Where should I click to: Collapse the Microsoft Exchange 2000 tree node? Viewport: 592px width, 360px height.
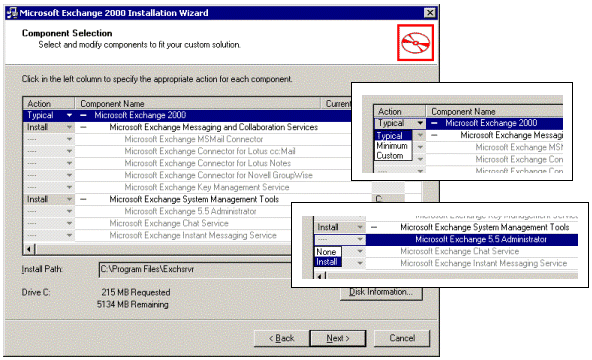(83, 115)
